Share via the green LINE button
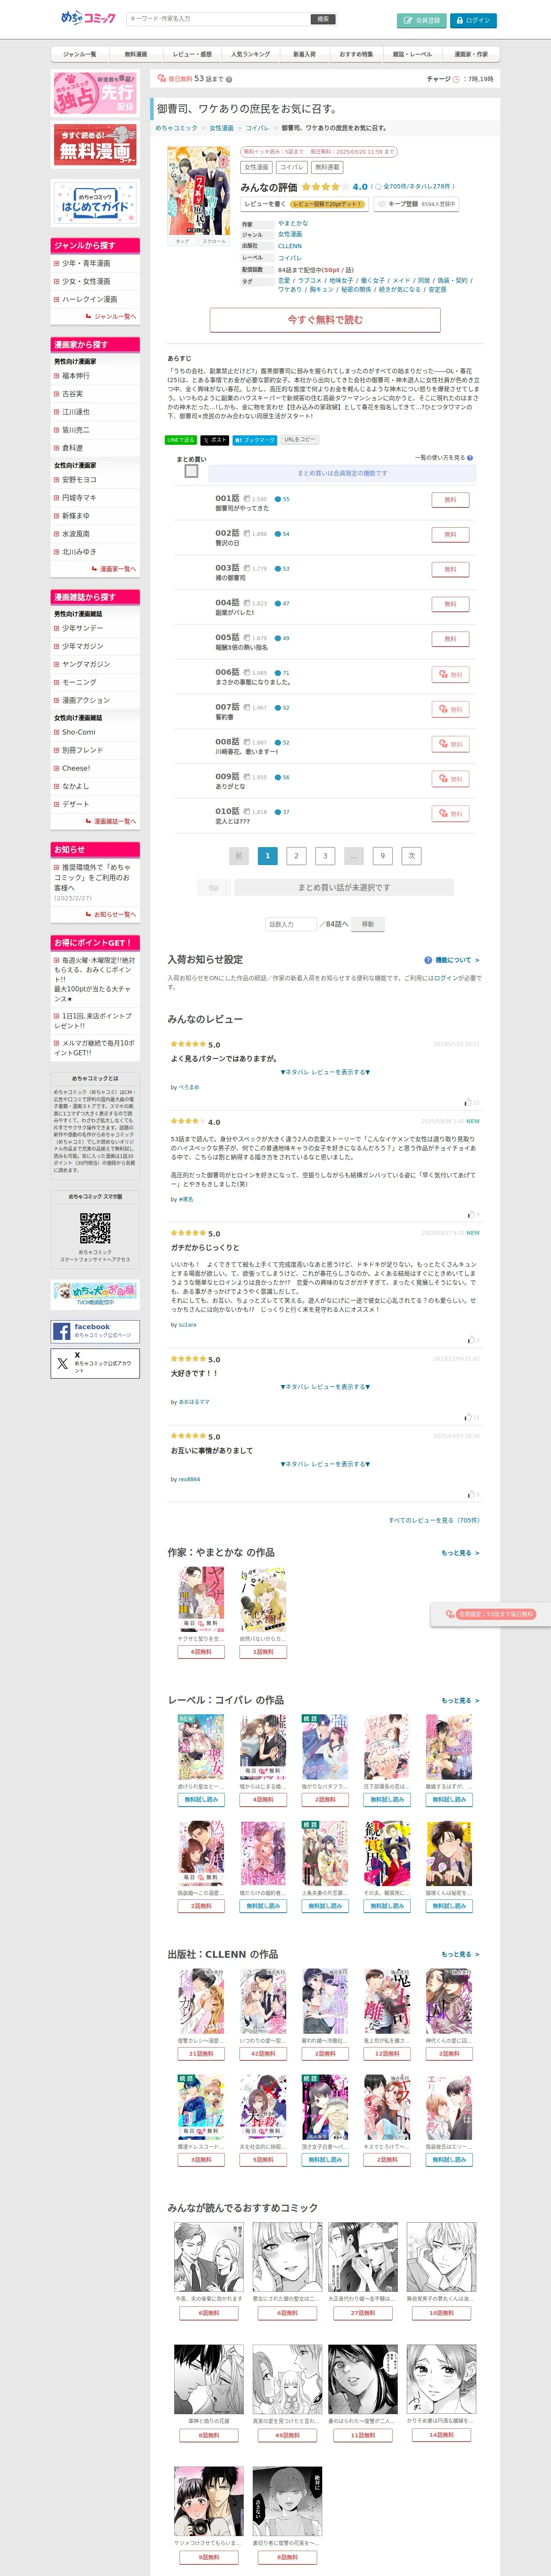Screen dimensions: 551x2576 pyautogui.click(x=181, y=440)
